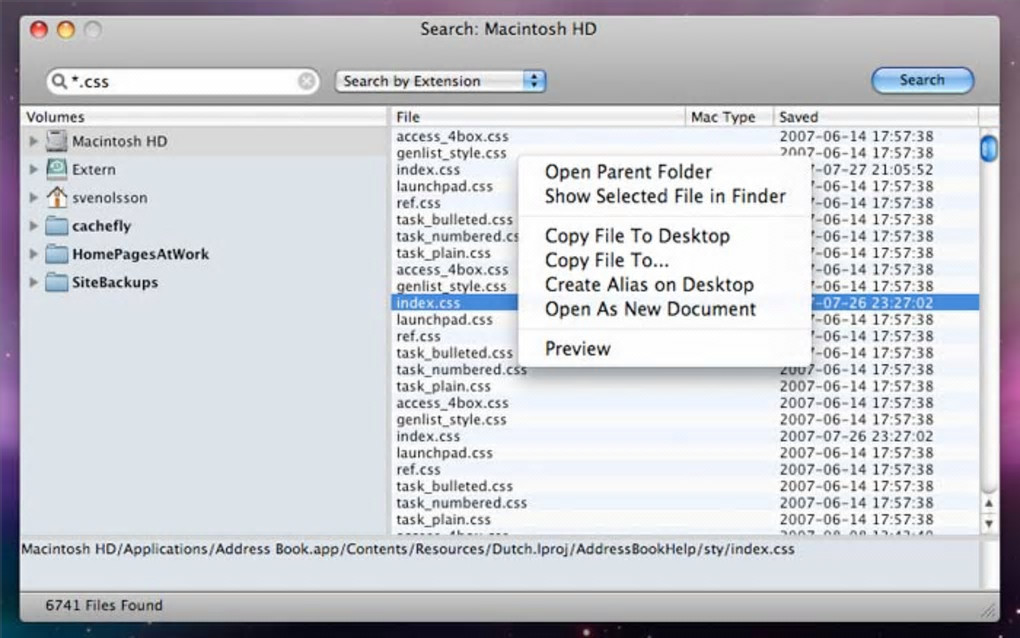Screen dimensions: 1020x638
Task: Expand the cachefly folder
Action: point(33,226)
